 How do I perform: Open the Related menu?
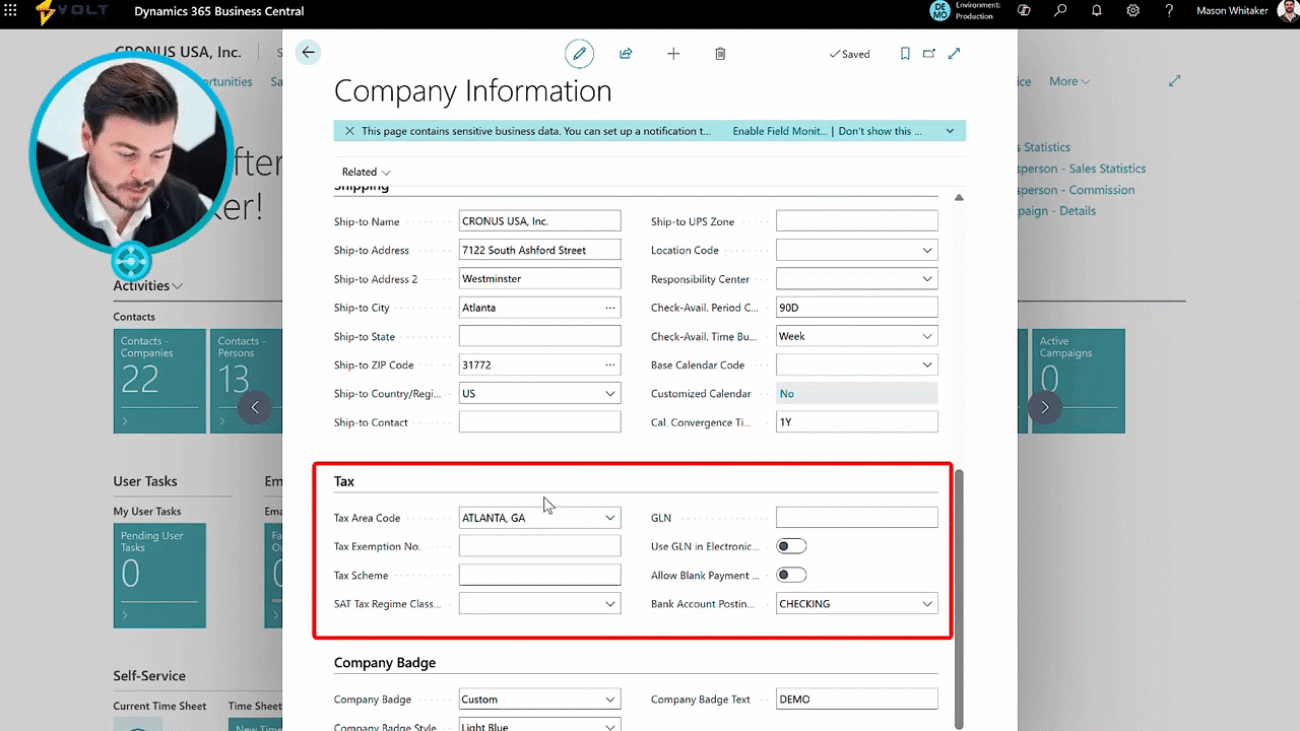366,172
